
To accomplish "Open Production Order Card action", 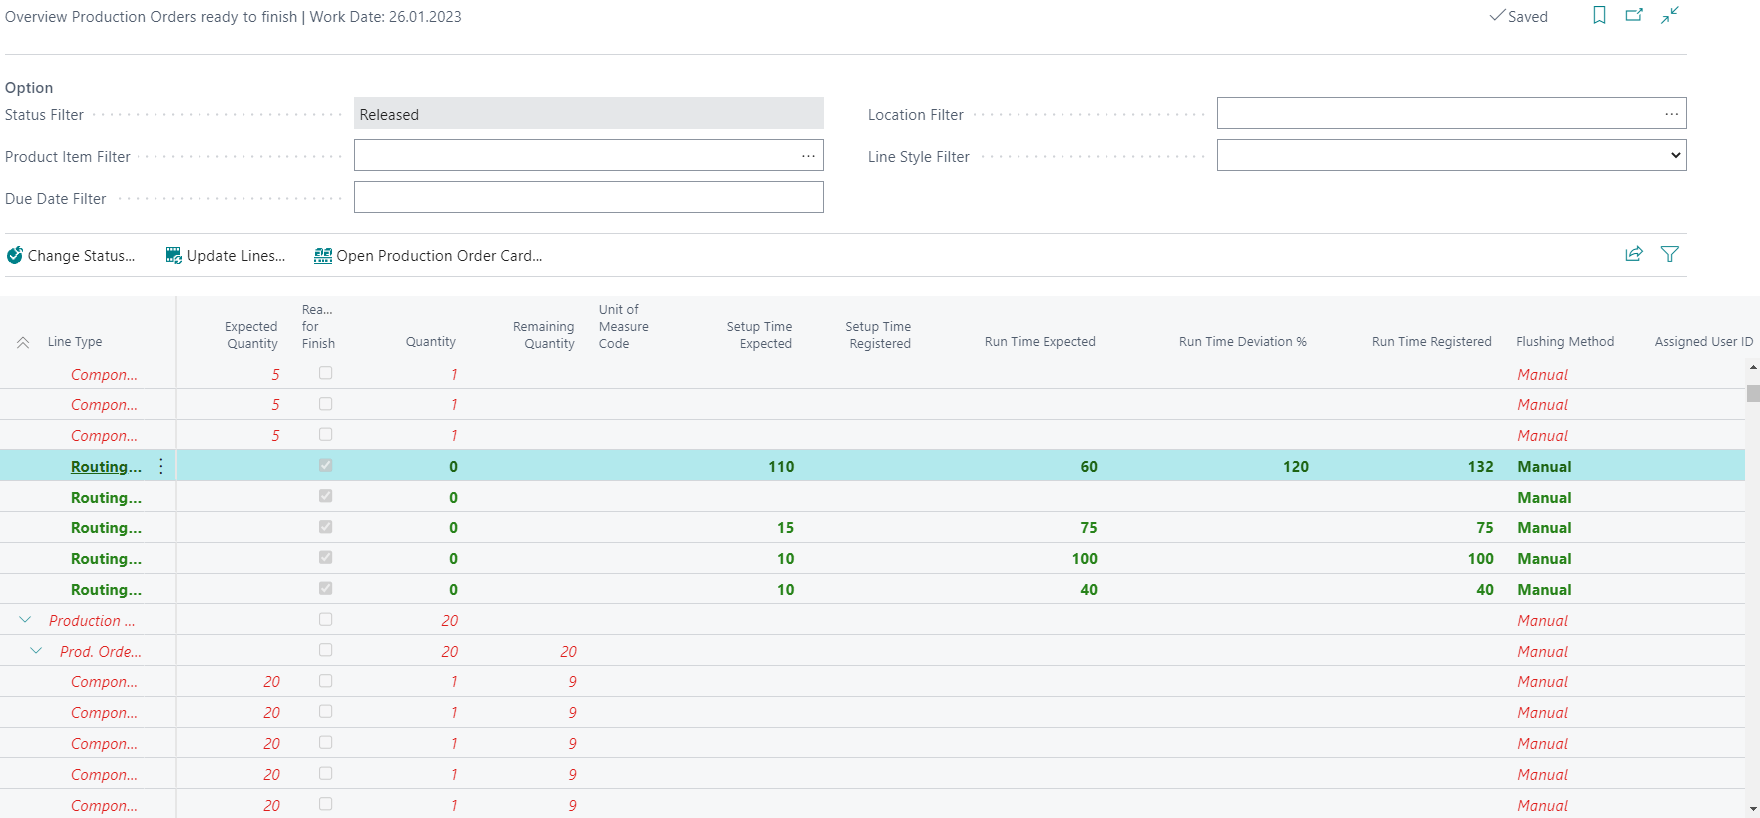I will [x=428, y=256].
